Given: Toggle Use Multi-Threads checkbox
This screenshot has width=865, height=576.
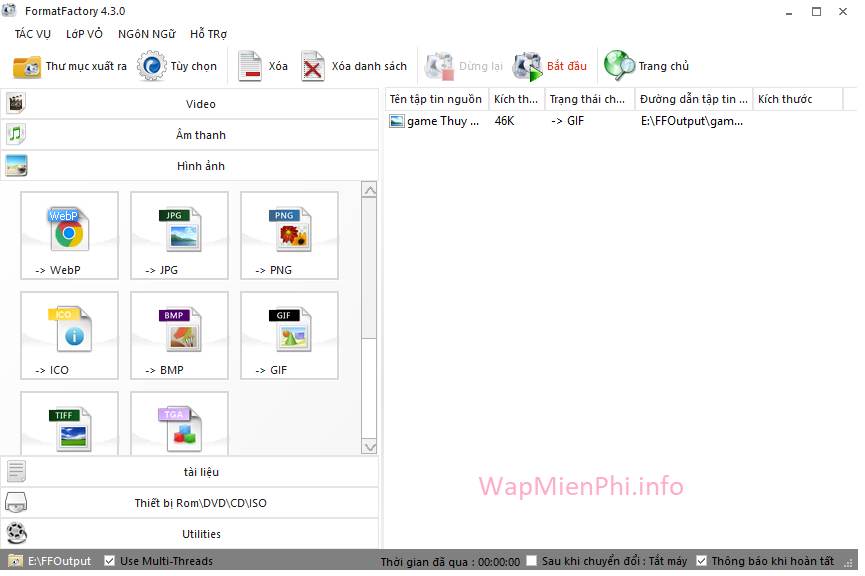Looking at the screenshot, I should [109, 561].
